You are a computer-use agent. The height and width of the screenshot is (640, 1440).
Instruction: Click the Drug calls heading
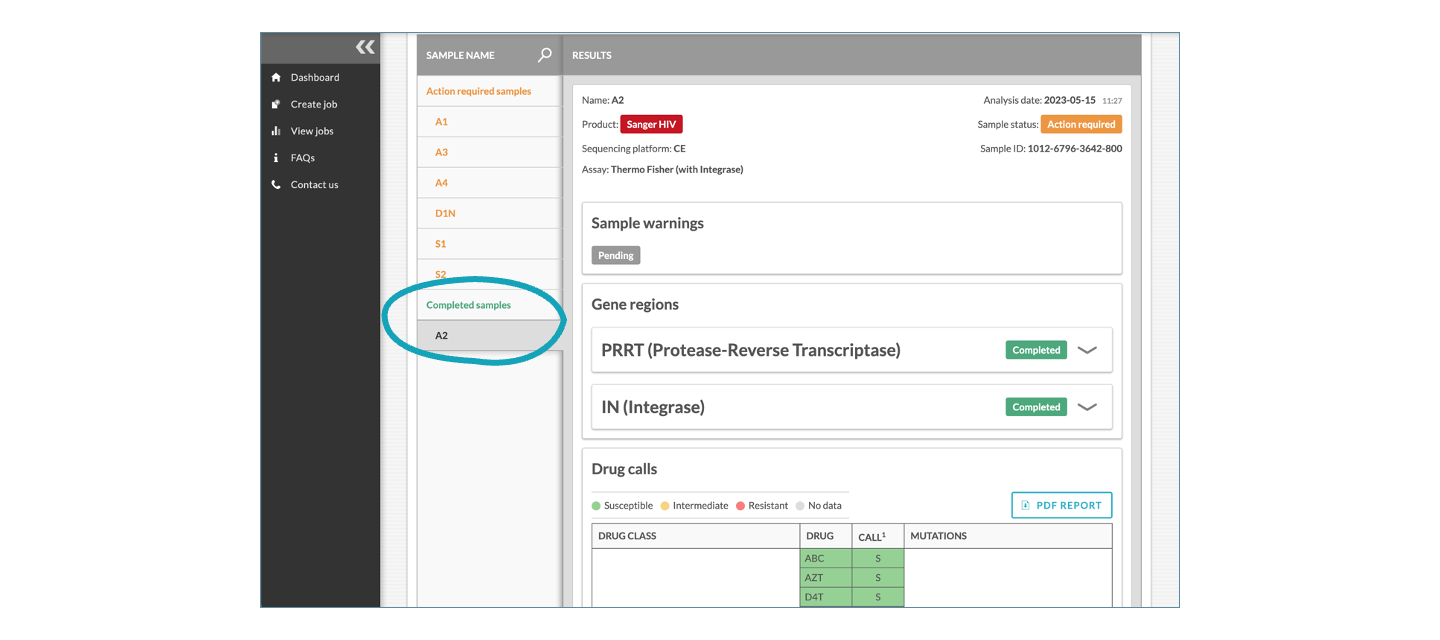click(625, 469)
